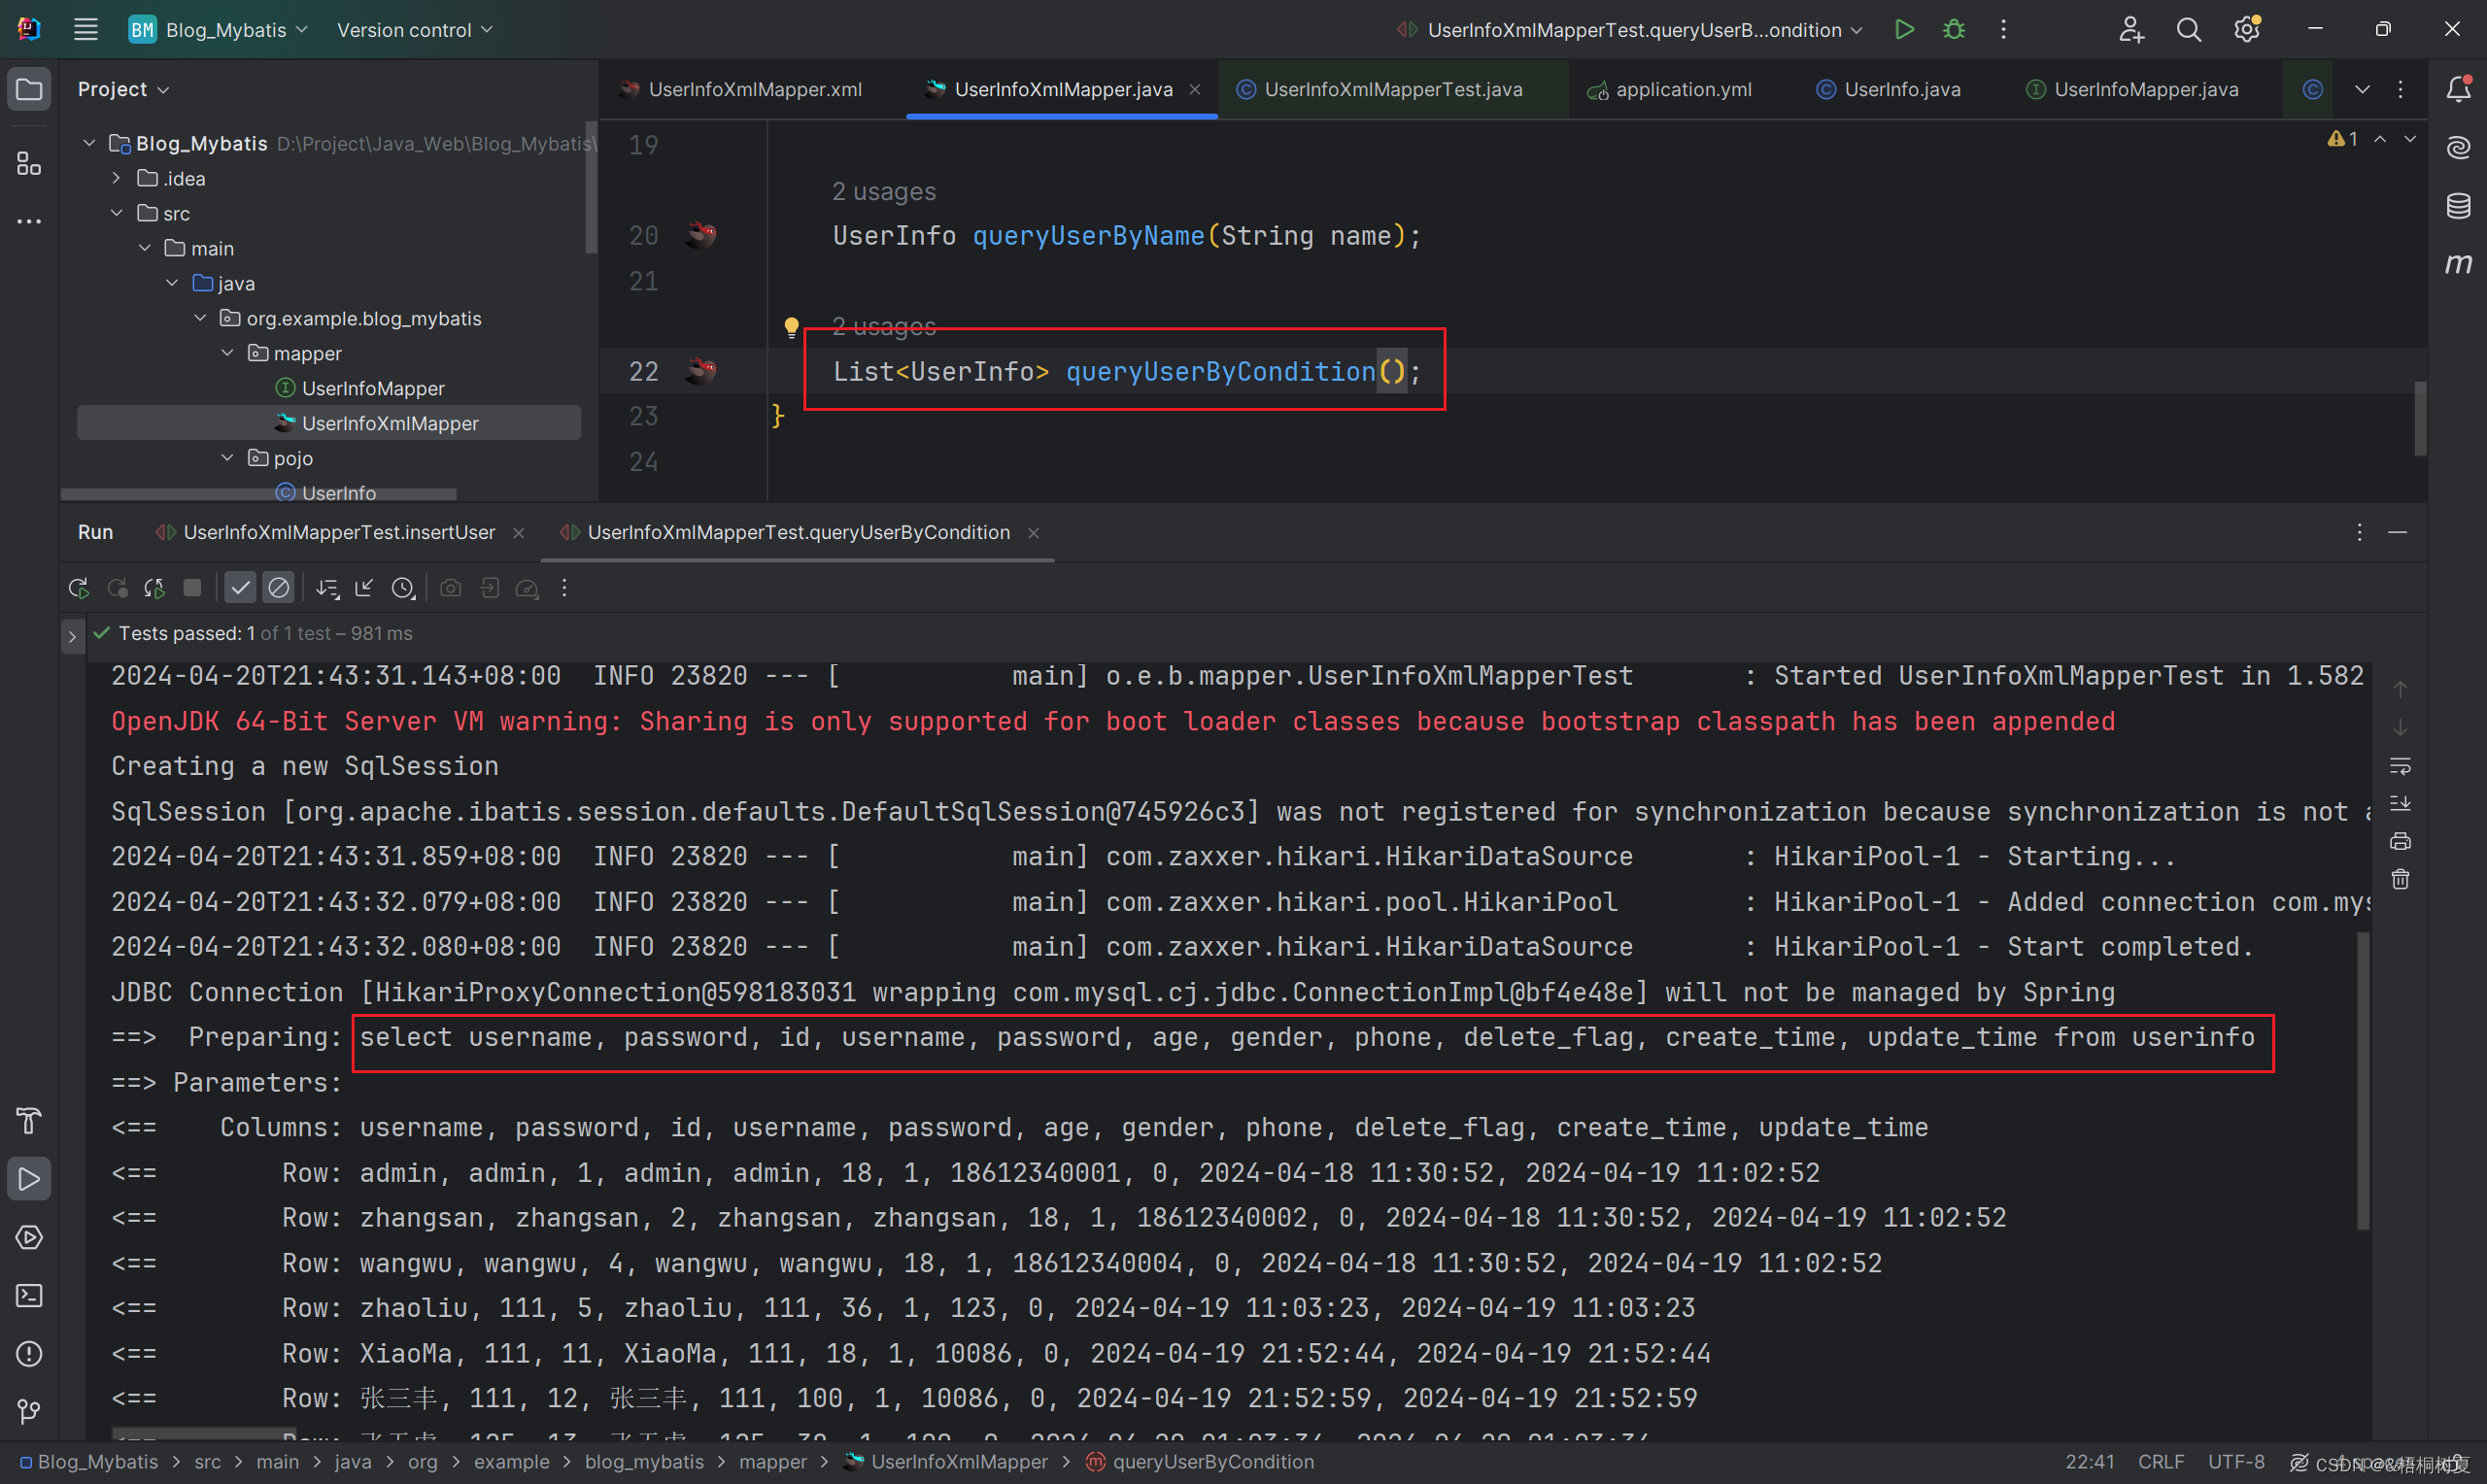Collapse the Blog_Mybatis root node
Screen dimensions: 2487x1484
click(x=89, y=143)
